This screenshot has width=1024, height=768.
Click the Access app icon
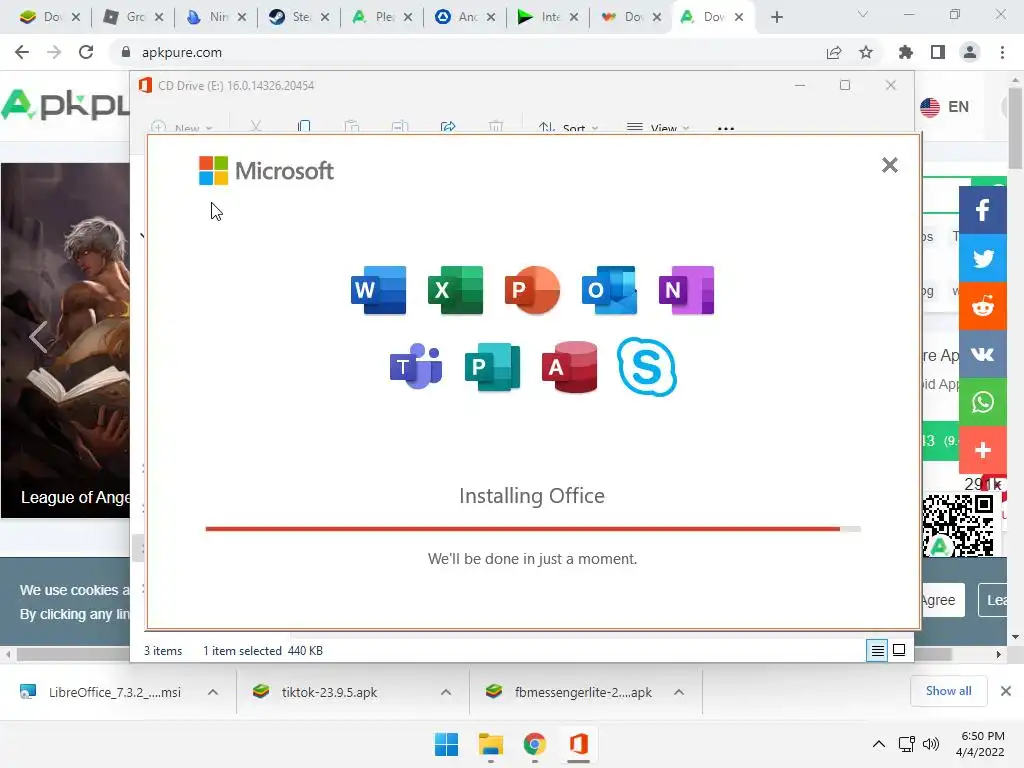(569, 366)
